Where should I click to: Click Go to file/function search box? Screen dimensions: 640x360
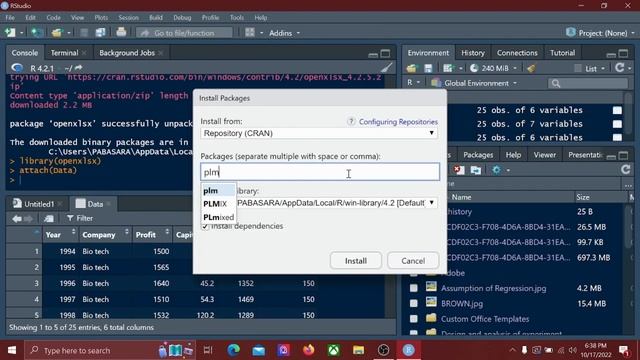click(x=184, y=33)
